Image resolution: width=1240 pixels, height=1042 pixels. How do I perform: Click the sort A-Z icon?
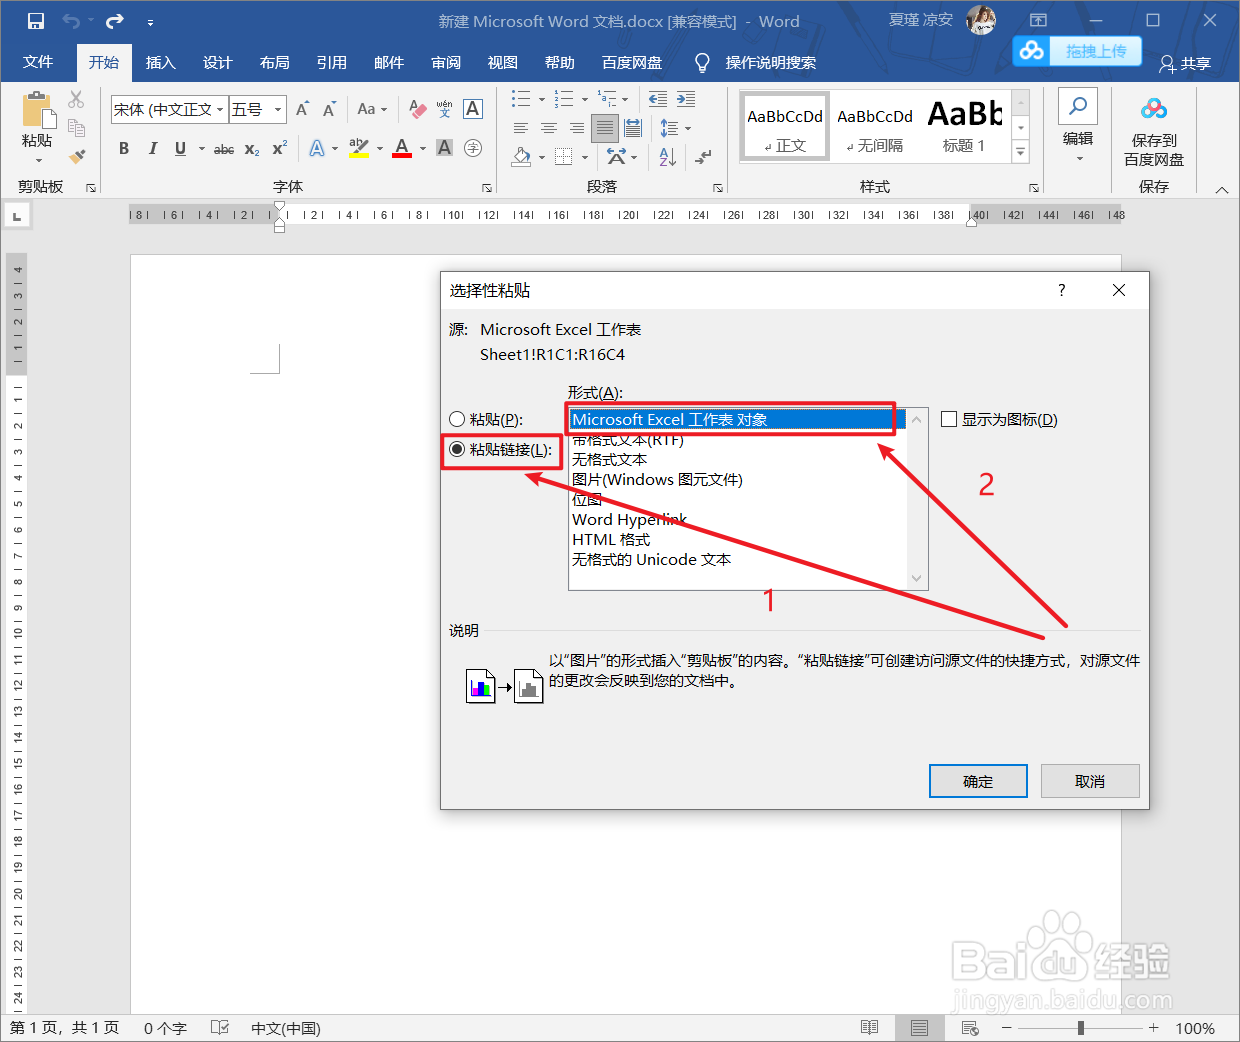coord(668,156)
